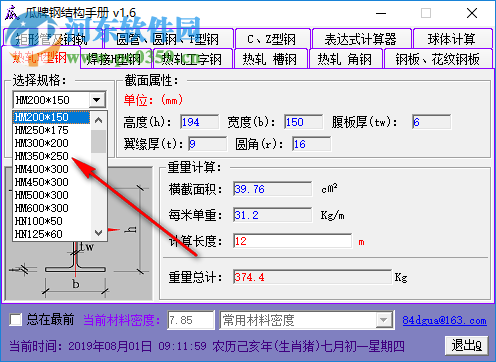Choose HM300*200 in the spec list
The image size is (496, 362).
[x=52, y=143]
